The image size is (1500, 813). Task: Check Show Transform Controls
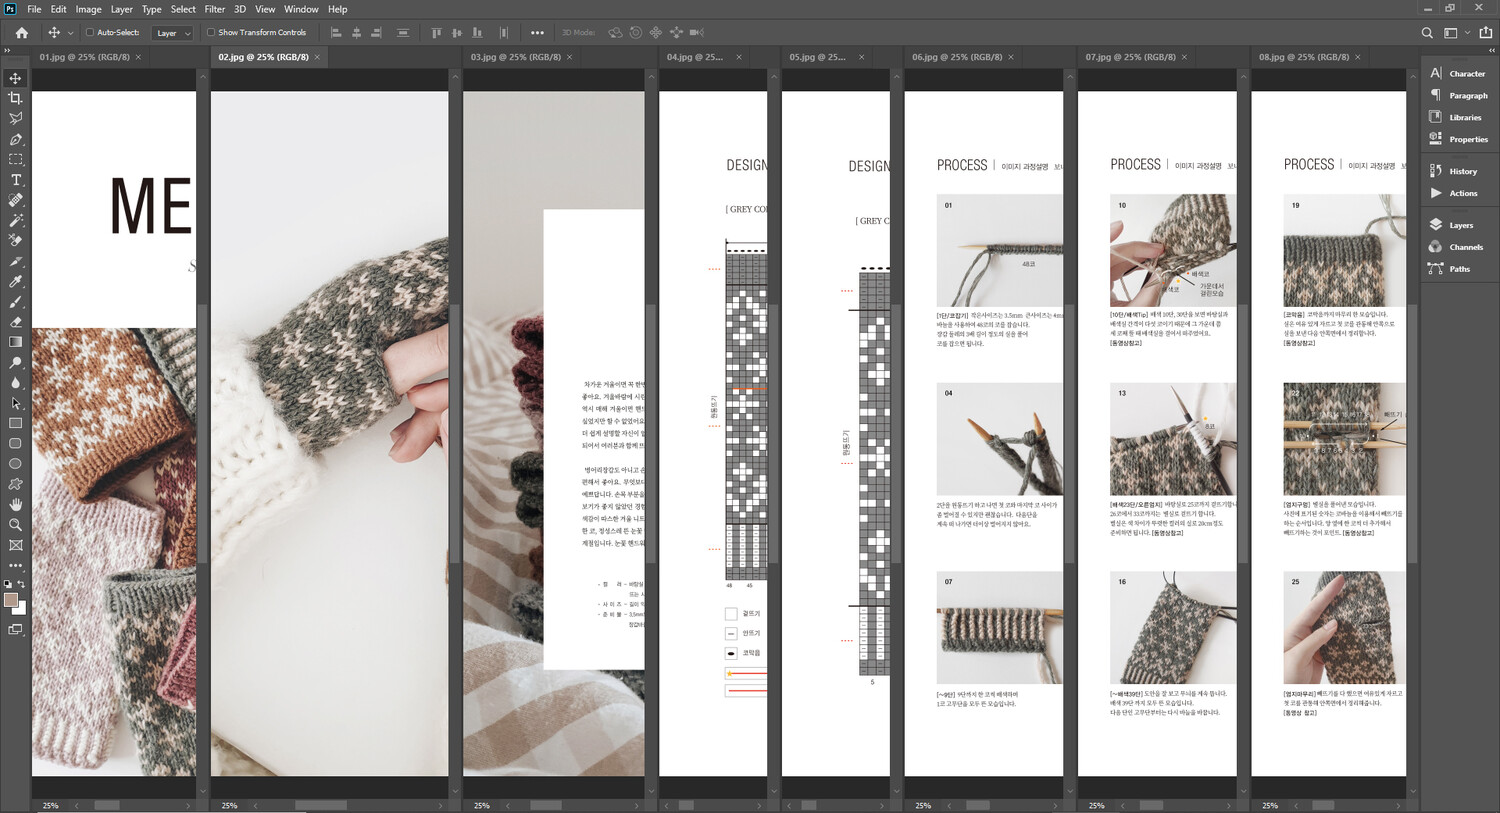[x=211, y=32]
